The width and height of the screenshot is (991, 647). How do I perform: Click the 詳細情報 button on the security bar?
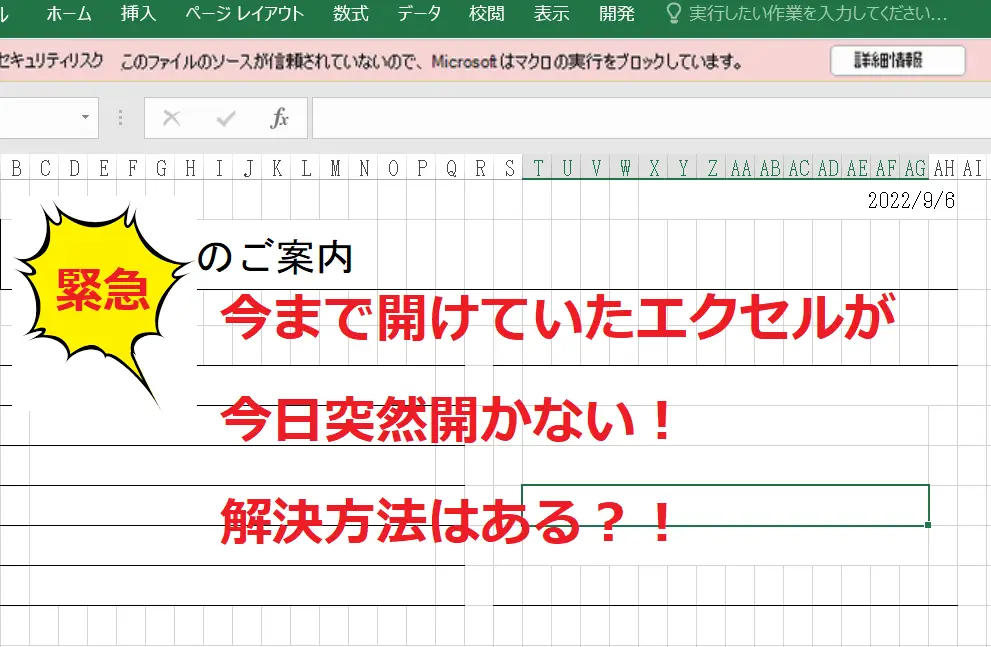click(897, 60)
